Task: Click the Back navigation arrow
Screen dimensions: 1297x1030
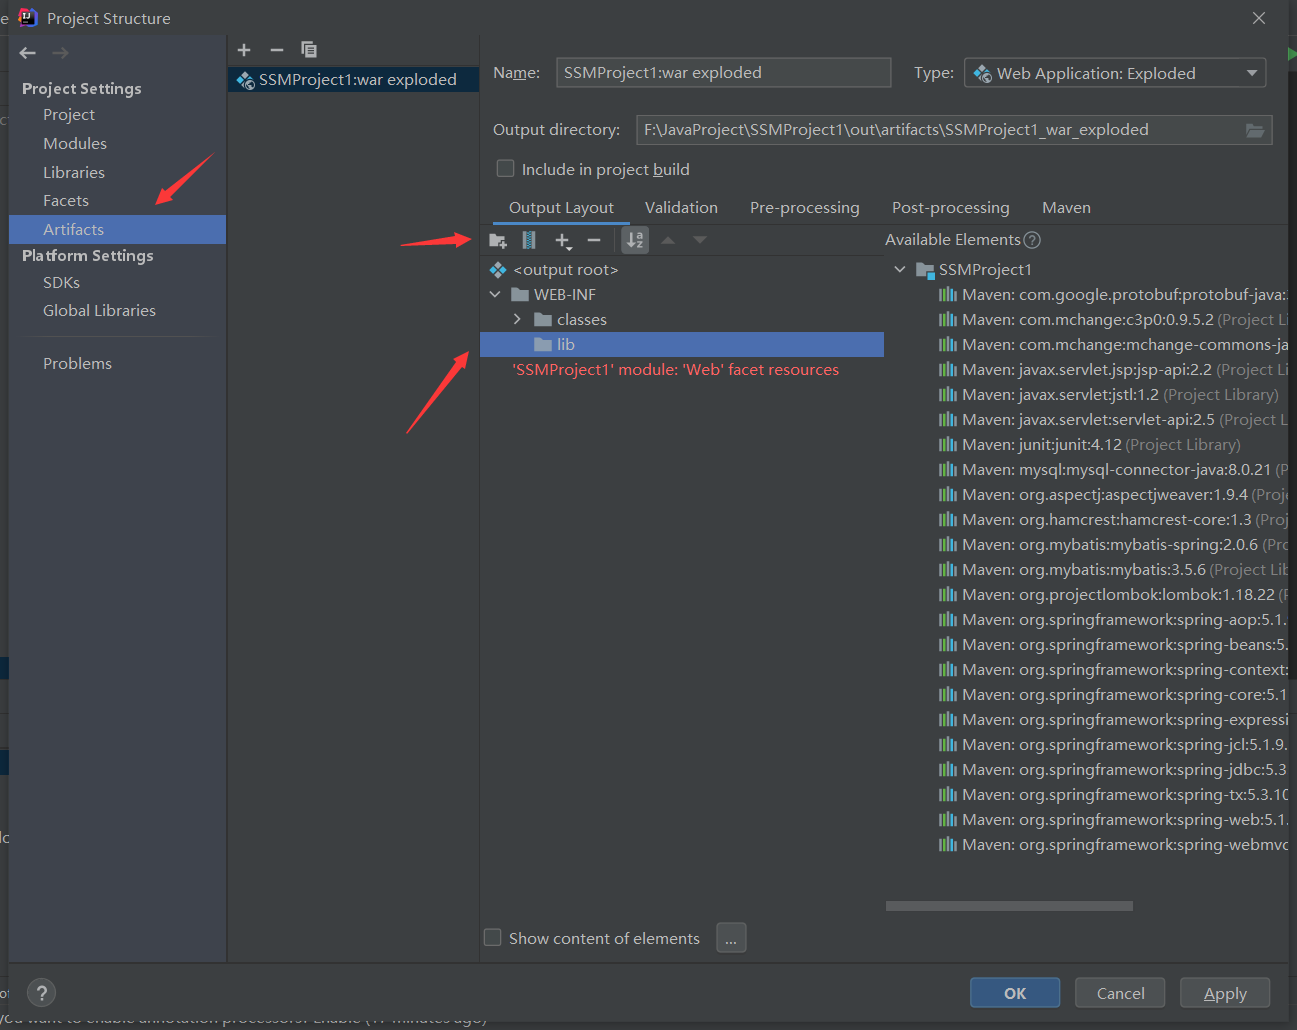Action: tap(28, 53)
